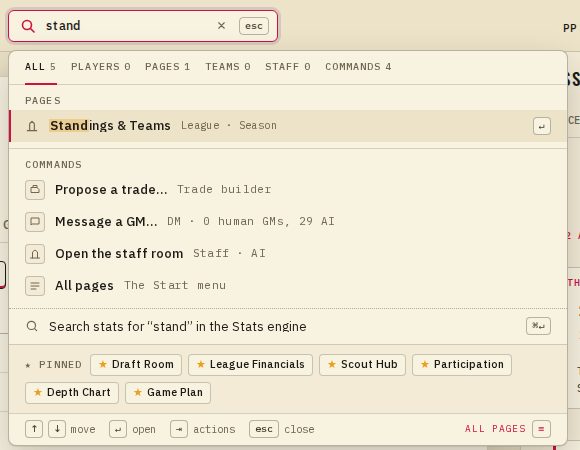Switch to the COMMANDS 4 tab
The width and height of the screenshot is (580, 450).
358,67
